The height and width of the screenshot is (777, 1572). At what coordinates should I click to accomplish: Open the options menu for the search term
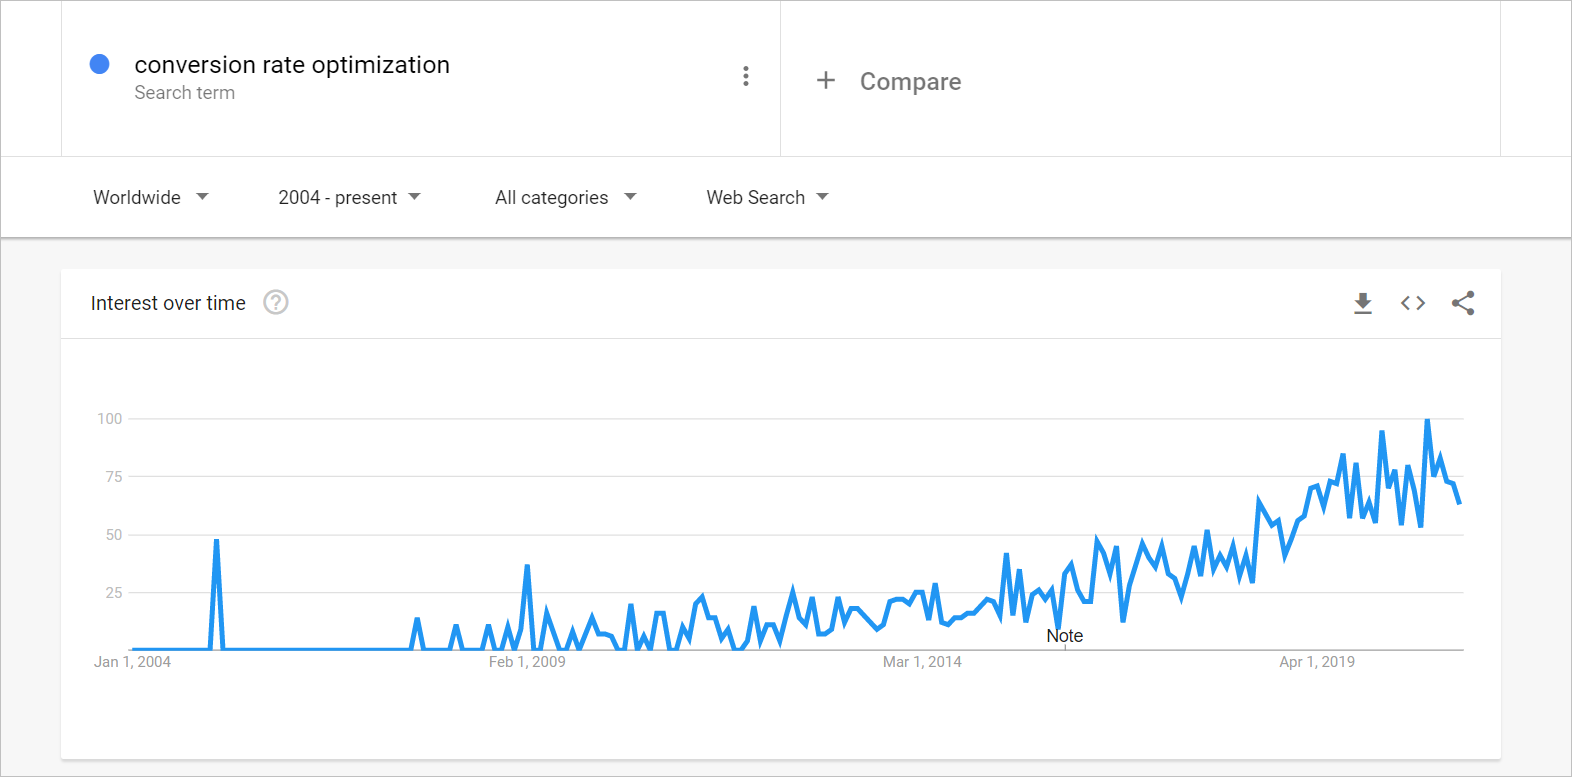click(745, 75)
